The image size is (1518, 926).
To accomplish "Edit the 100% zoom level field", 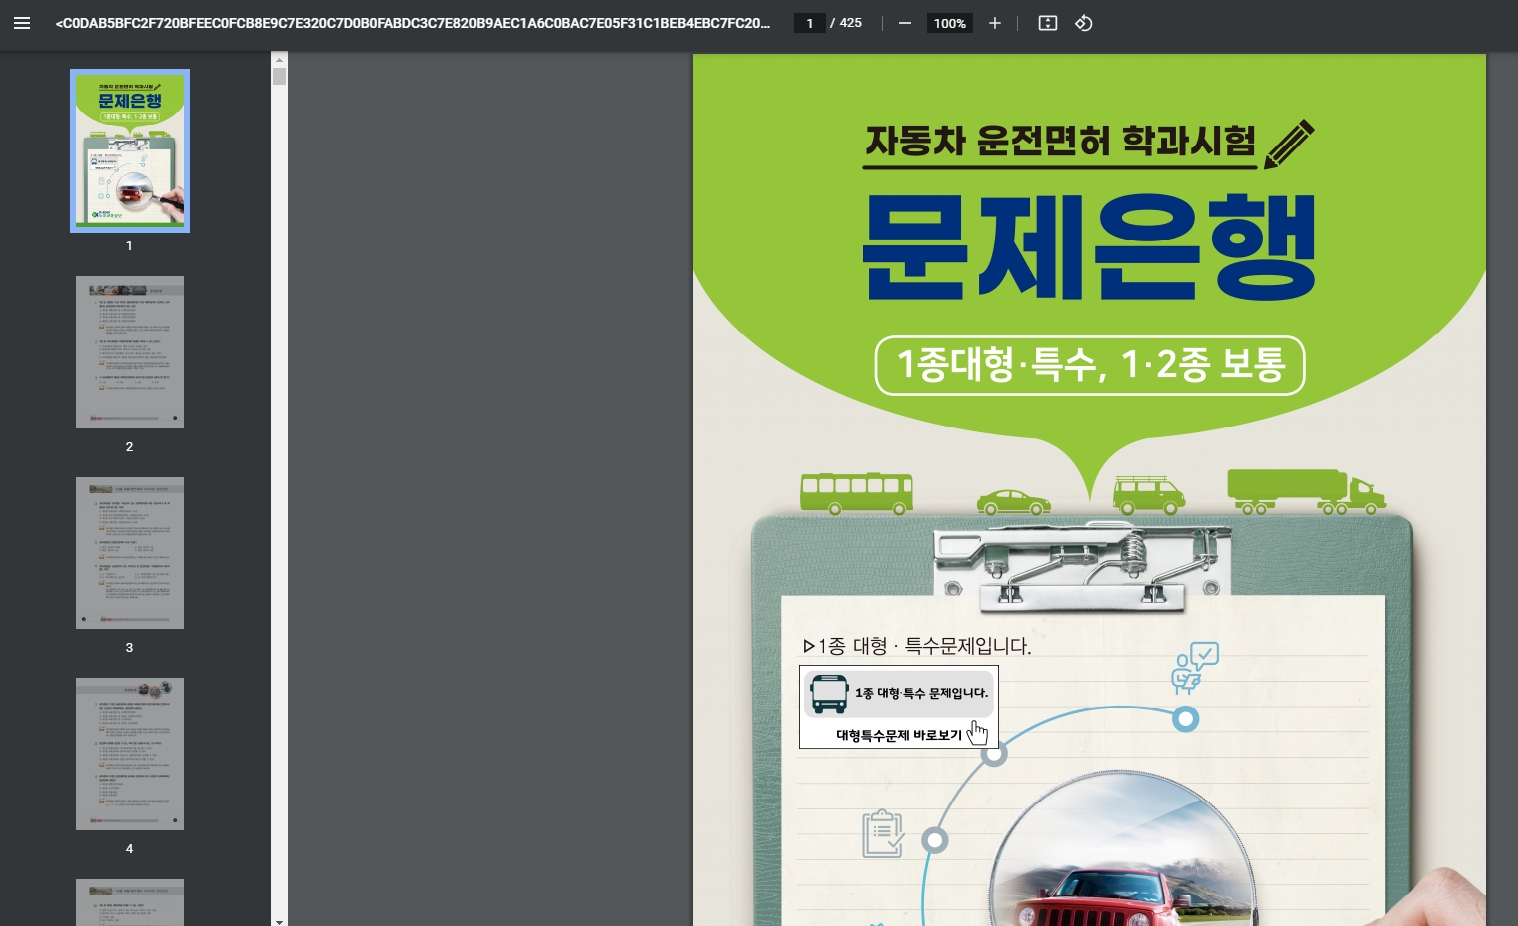I will tap(949, 23).
